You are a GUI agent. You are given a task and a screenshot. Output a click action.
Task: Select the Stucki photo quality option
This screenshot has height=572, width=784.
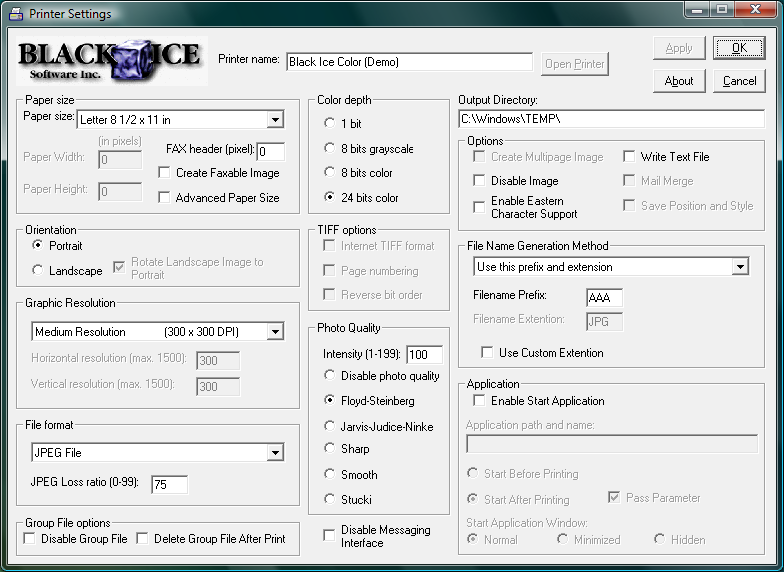point(330,499)
